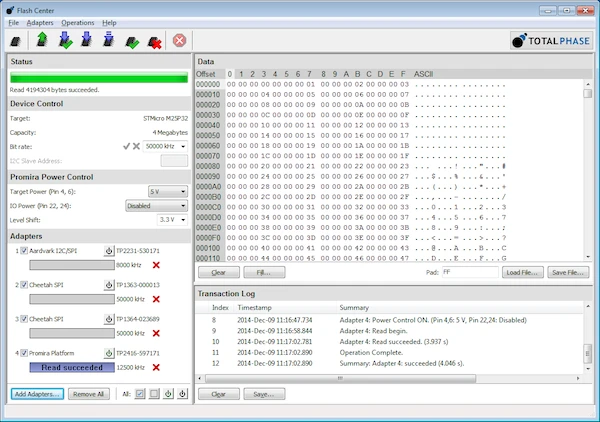Click the Transaction Log horizontal scrollbar
The height and width of the screenshot is (422, 600).
(340, 378)
